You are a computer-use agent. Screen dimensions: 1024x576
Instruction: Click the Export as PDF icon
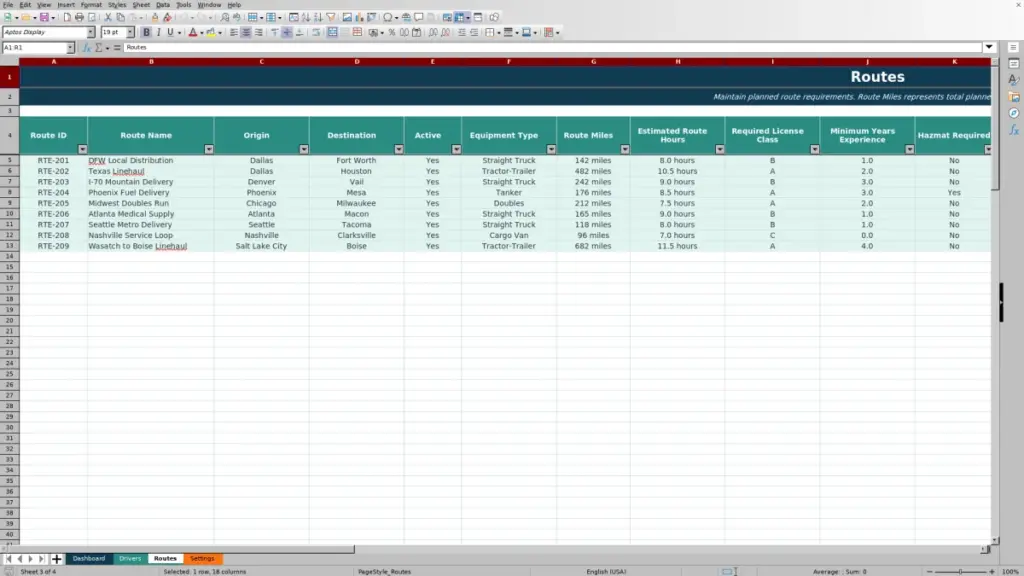pyautogui.click(x=67, y=18)
